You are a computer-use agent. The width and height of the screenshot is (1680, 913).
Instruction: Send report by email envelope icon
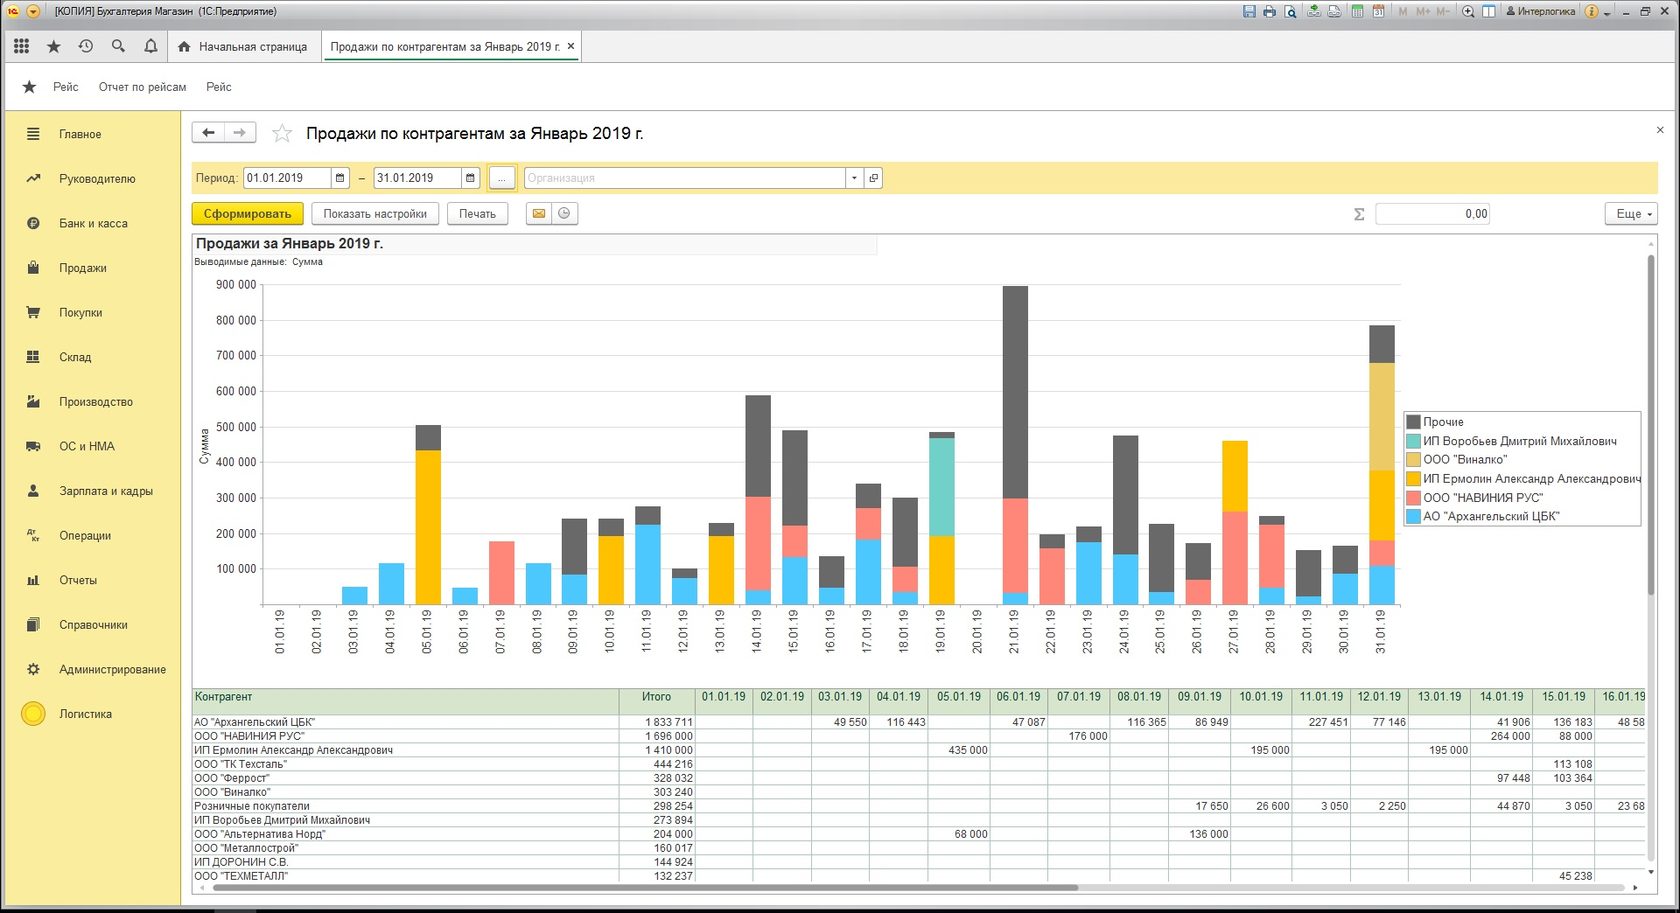(539, 213)
